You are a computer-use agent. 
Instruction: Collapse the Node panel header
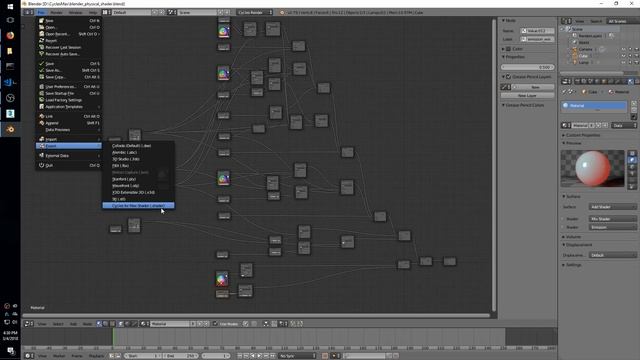tap(509, 20)
